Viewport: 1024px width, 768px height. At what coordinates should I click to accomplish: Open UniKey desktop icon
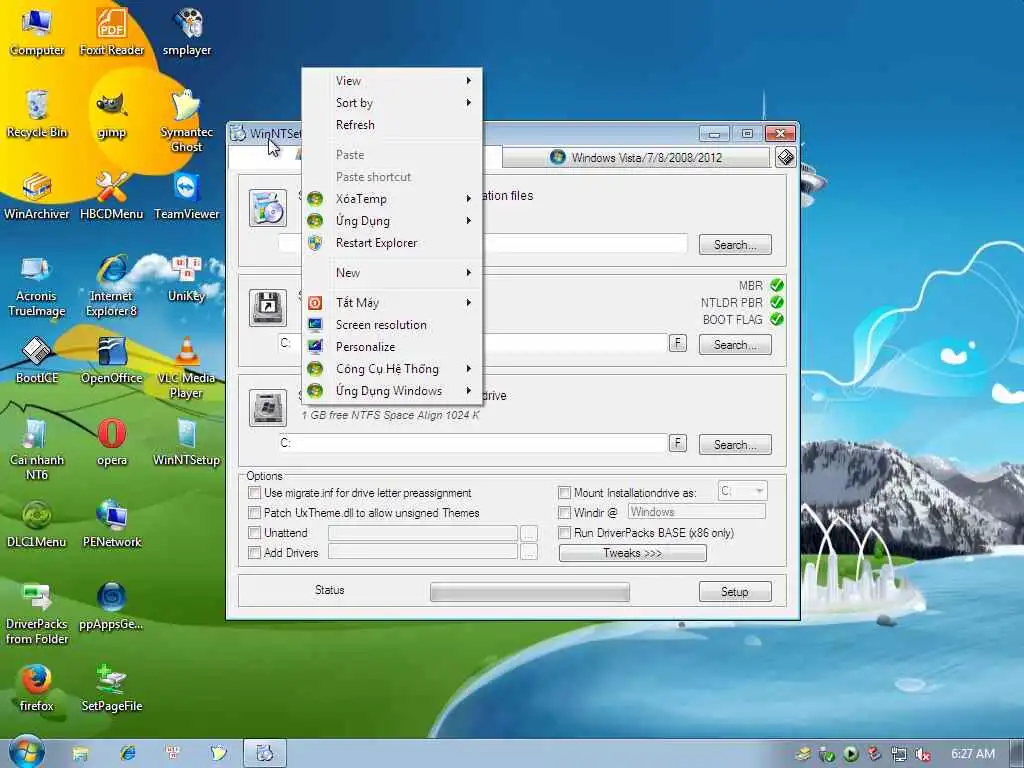[187, 278]
